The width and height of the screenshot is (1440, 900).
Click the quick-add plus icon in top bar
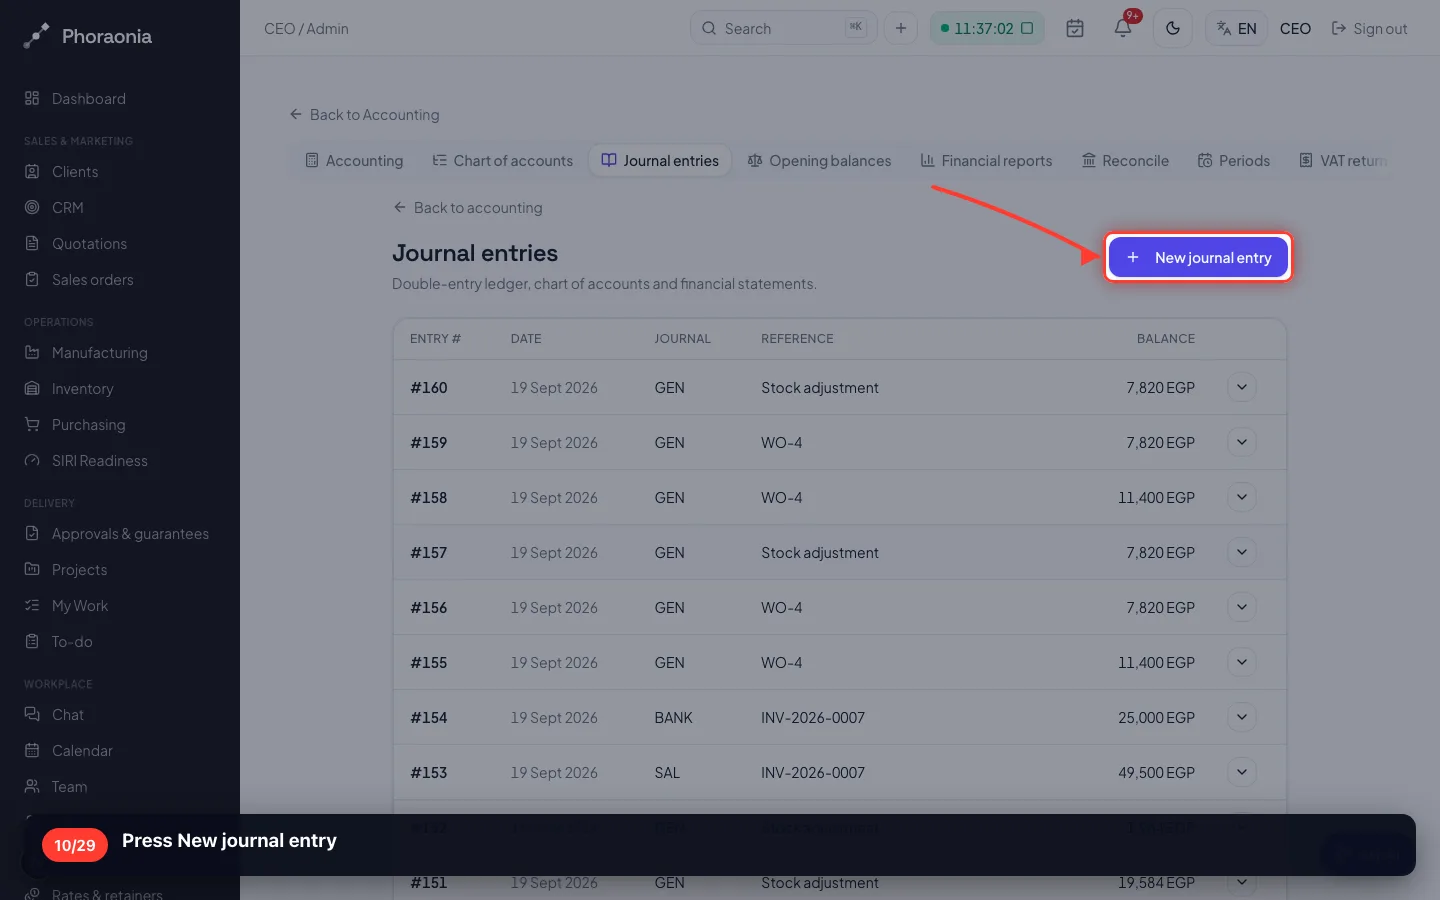(x=901, y=28)
